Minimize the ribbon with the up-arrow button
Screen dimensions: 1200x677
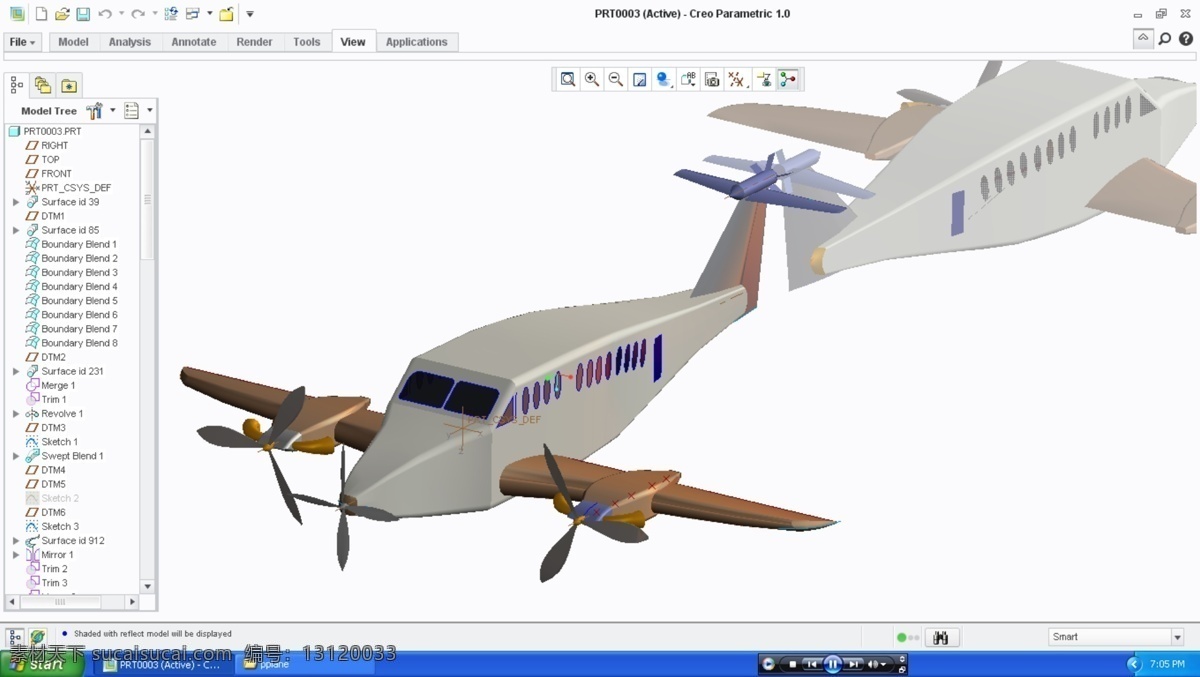coord(1143,38)
